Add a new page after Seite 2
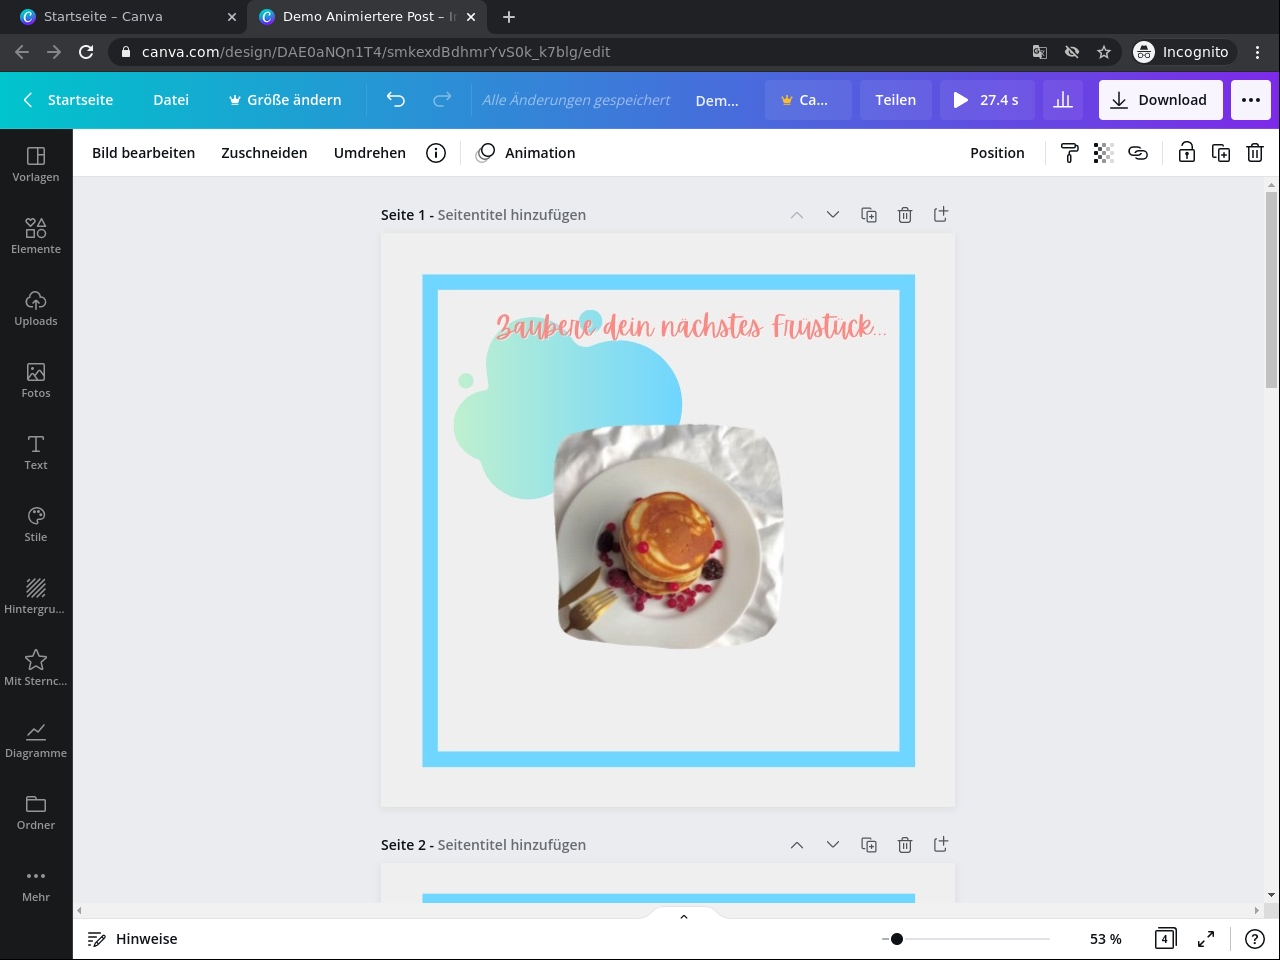 click(x=941, y=845)
